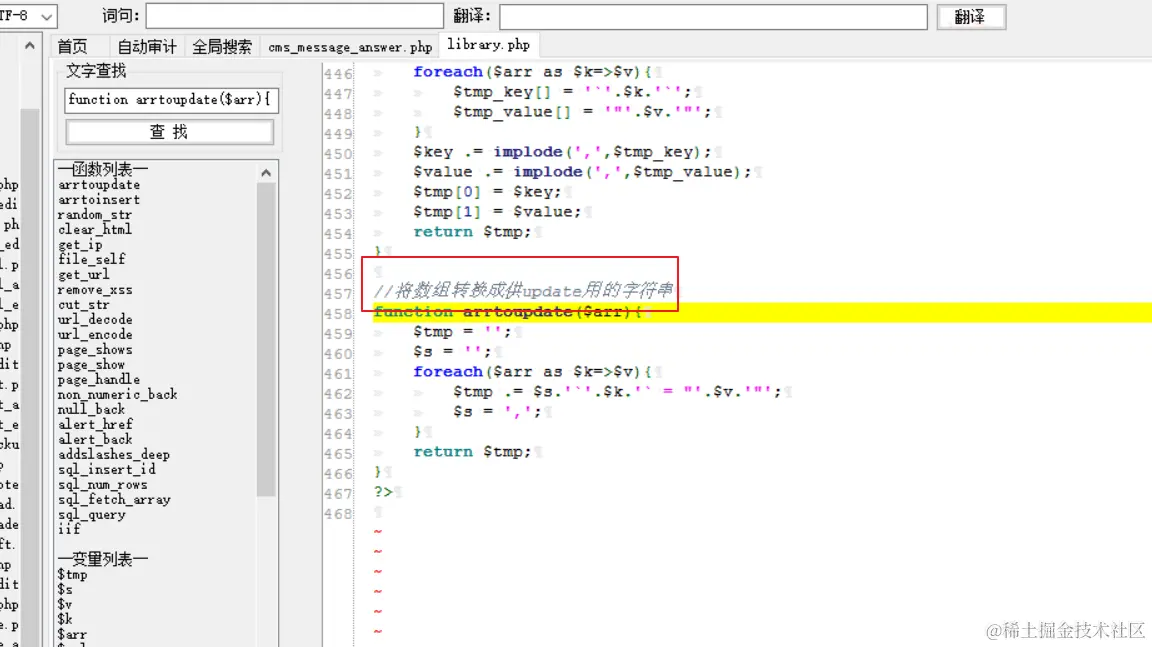
Task: Click the far-left file panel scroll-up arrow
Action: click(x=29, y=46)
